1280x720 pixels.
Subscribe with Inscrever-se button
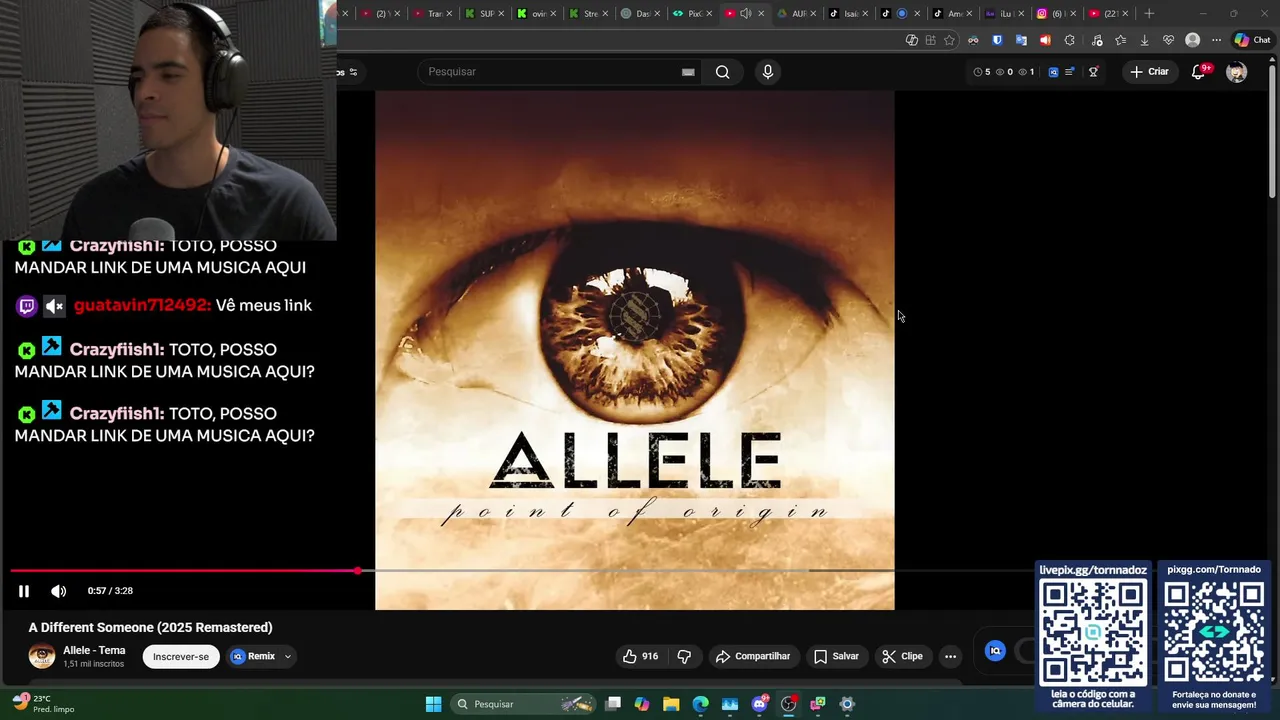click(181, 656)
